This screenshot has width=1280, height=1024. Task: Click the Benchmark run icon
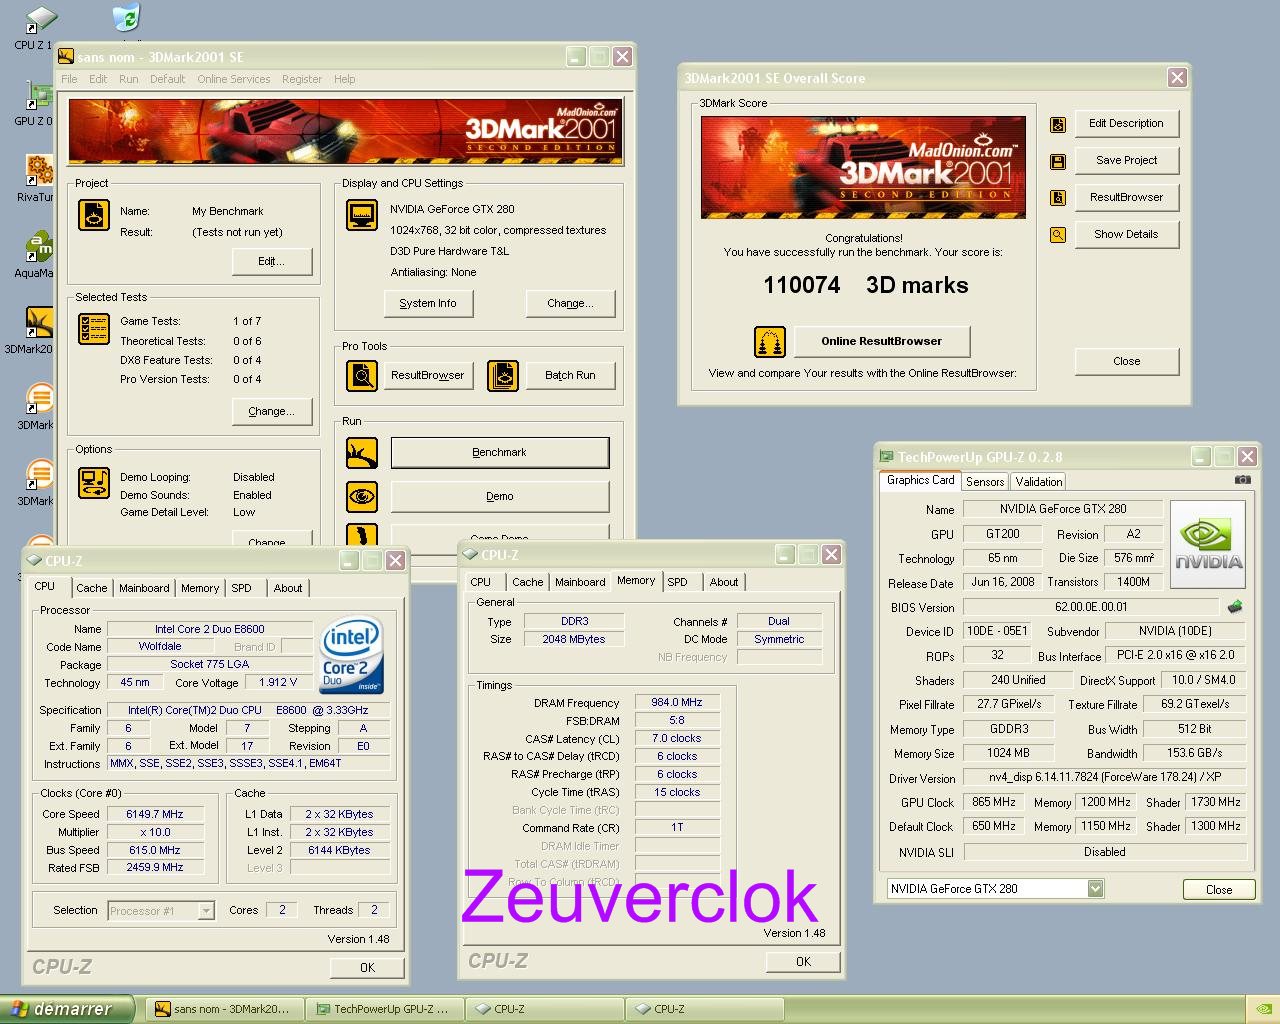pyautogui.click(x=362, y=452)
